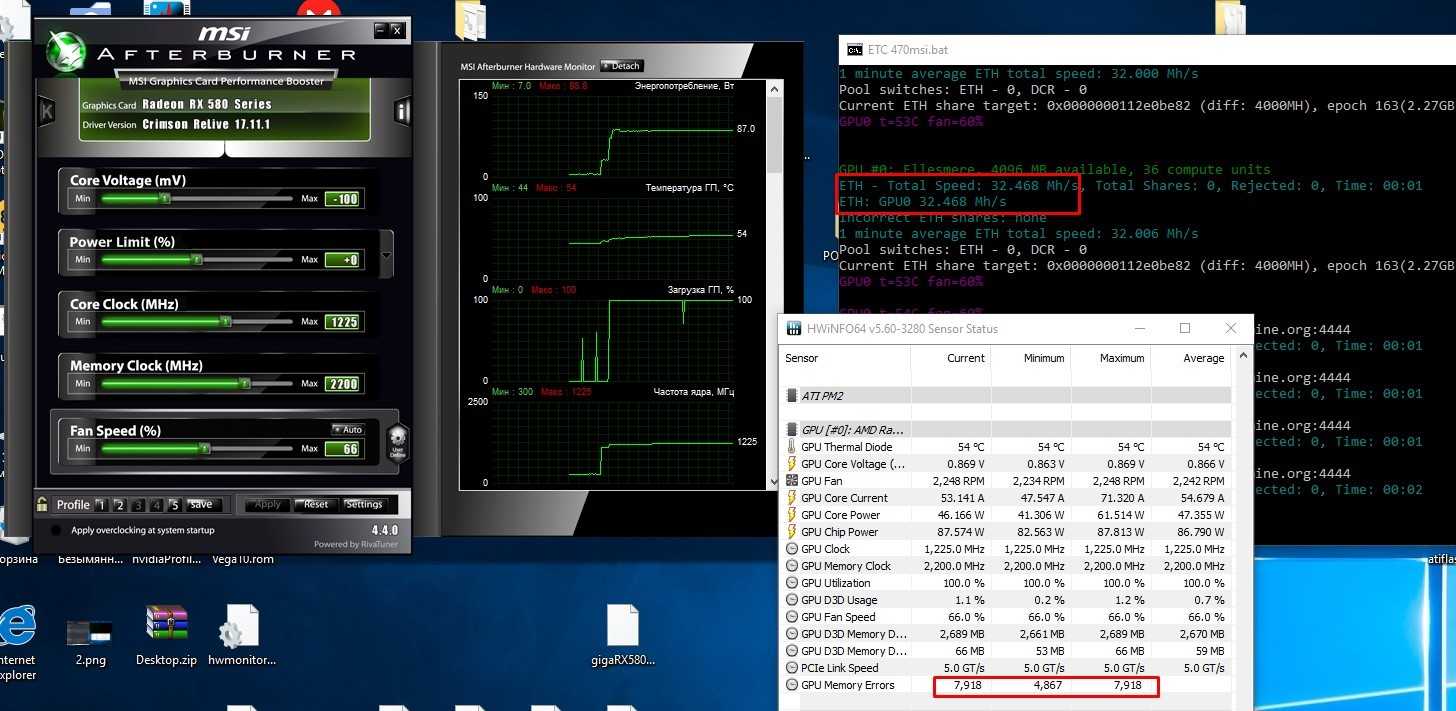Screen dimensions: 1456x711
Task: Select profile slot 5
Action: click(173, 505)
